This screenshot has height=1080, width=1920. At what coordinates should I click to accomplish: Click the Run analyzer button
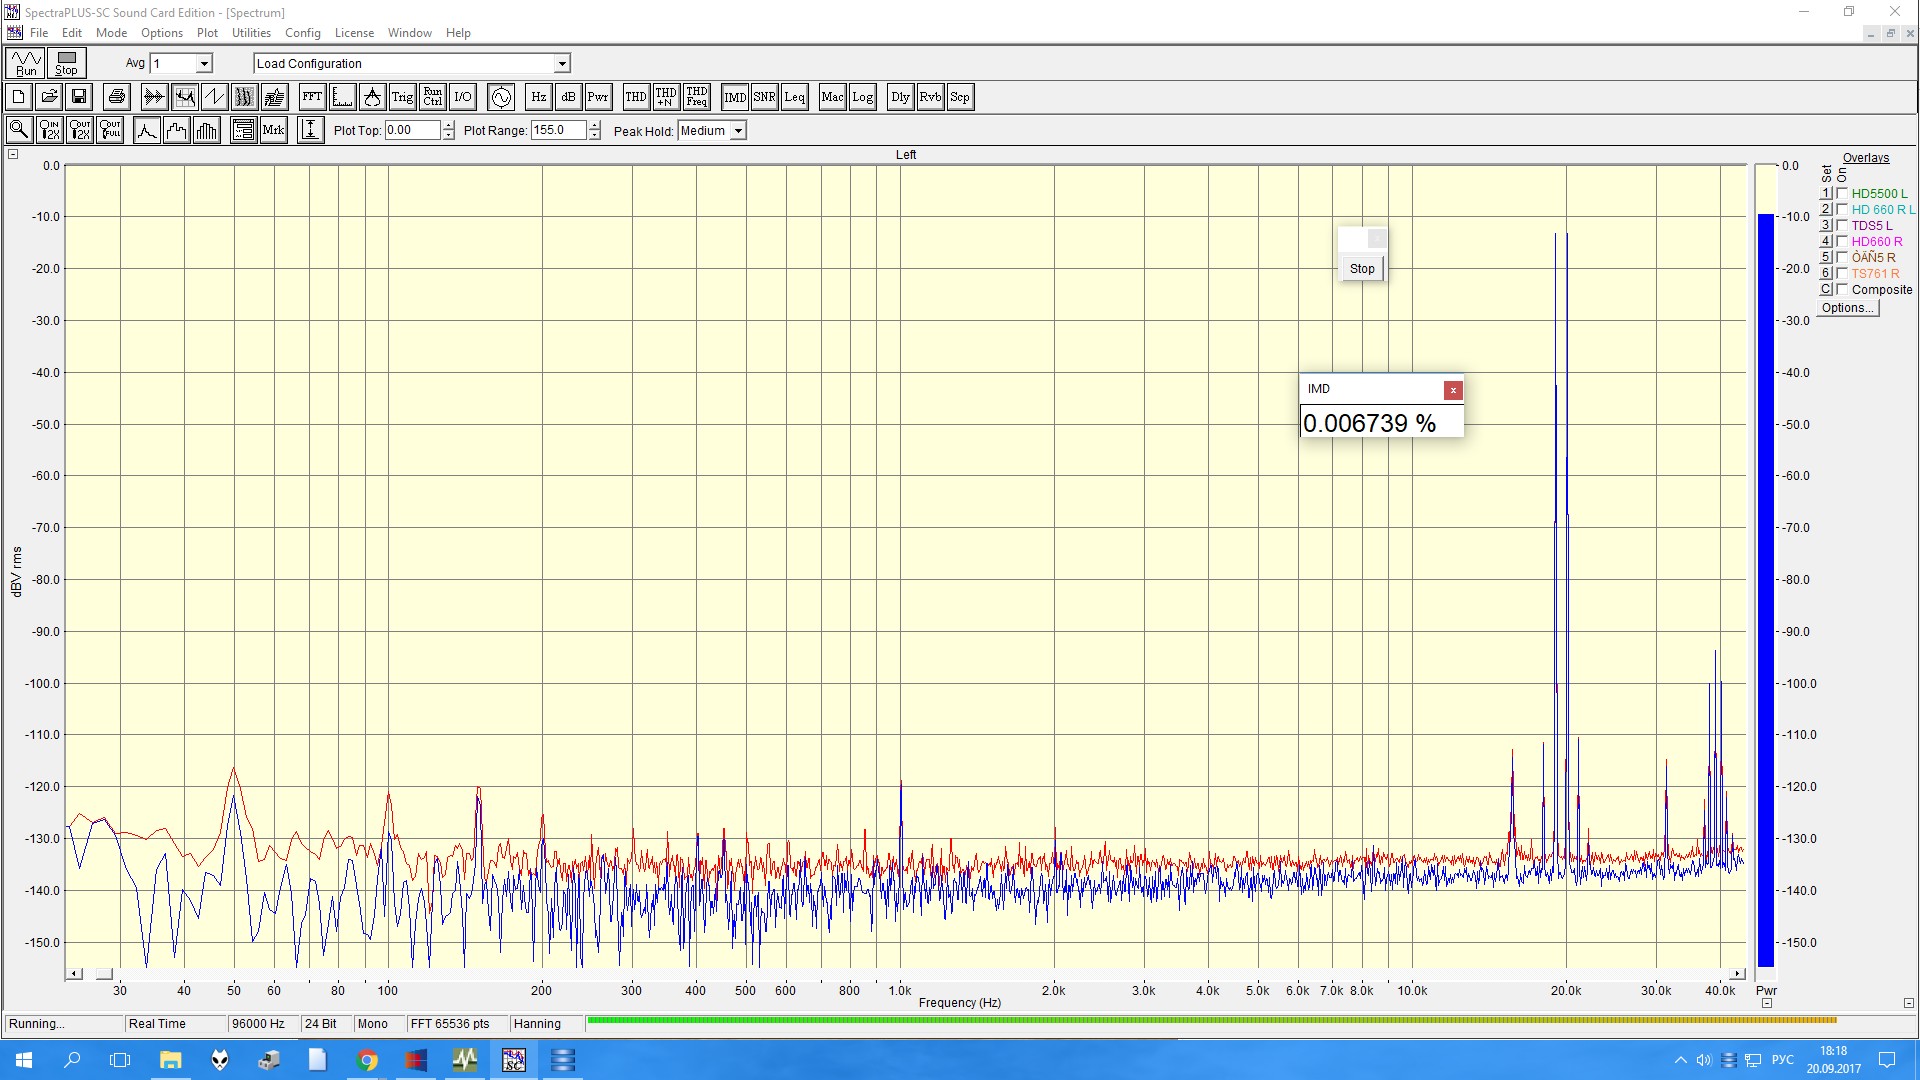tap(26, 63)
